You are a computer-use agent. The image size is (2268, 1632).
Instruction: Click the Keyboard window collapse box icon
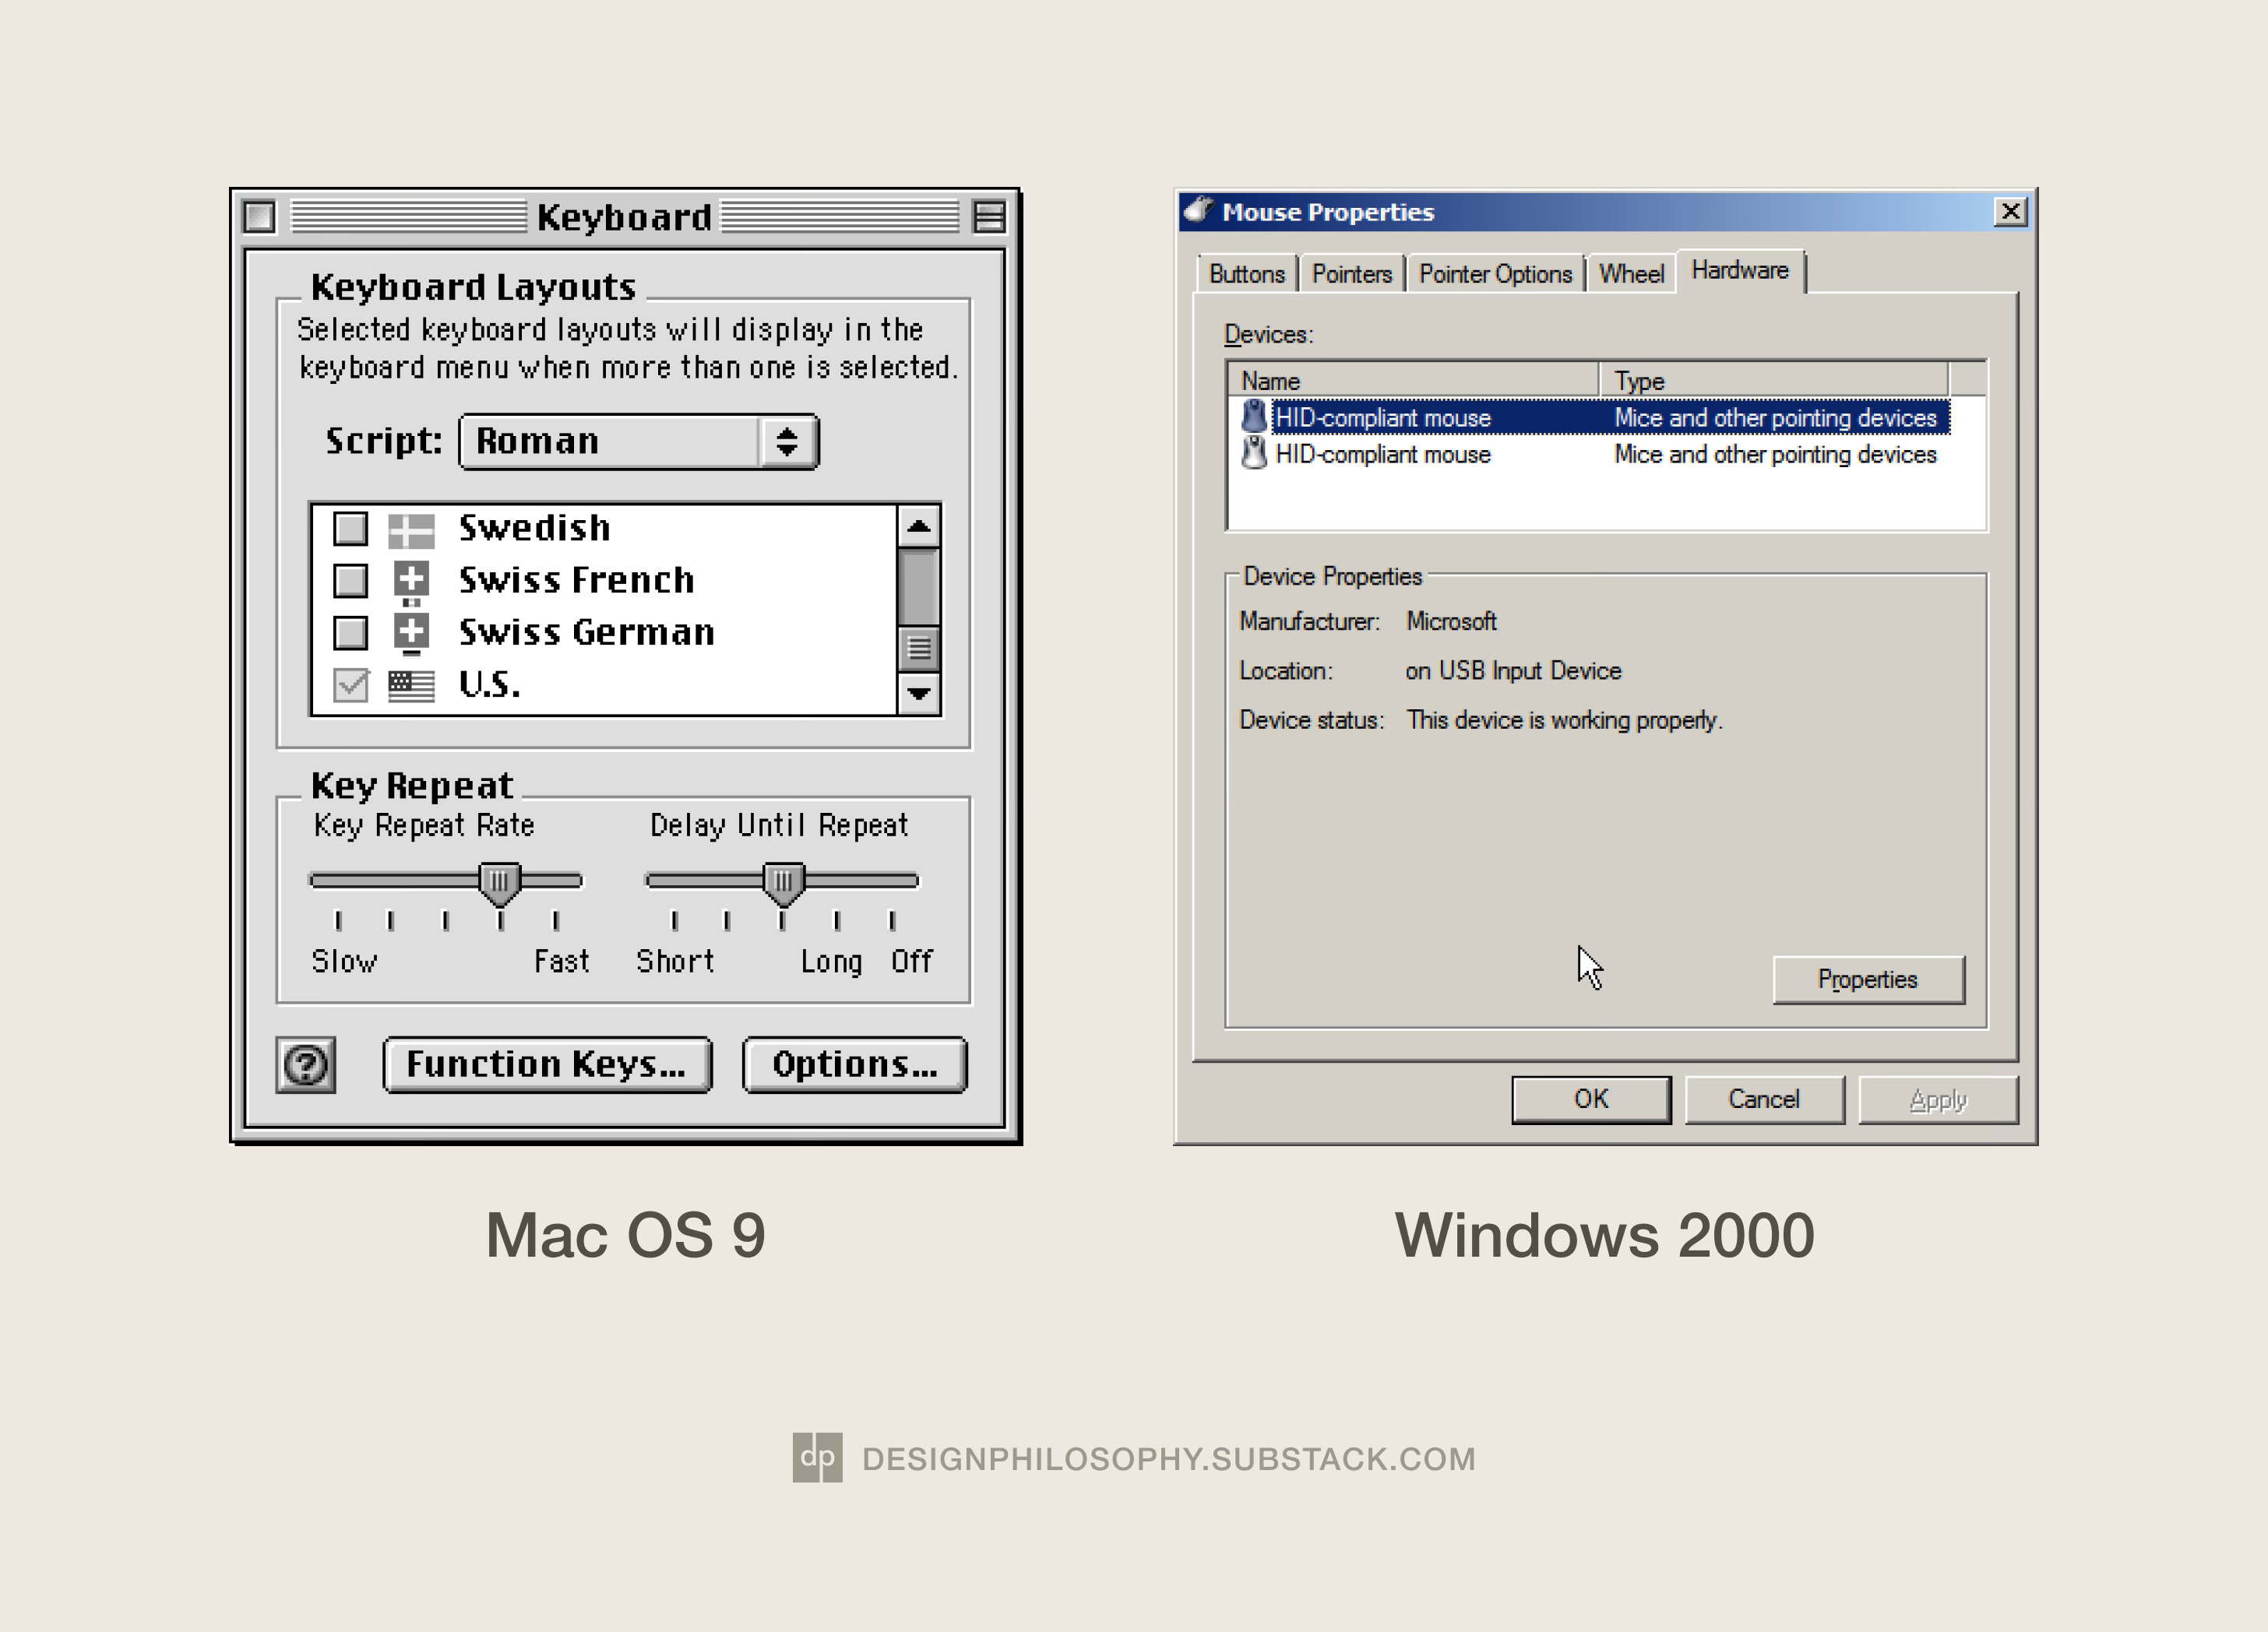point(989,216)
